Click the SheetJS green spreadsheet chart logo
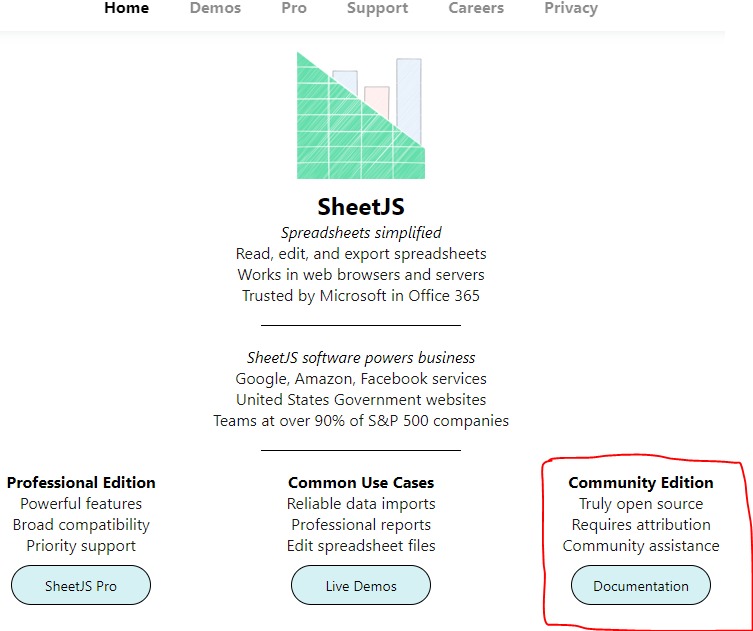This screenshot has width=753, height=631. coord(361,115)
